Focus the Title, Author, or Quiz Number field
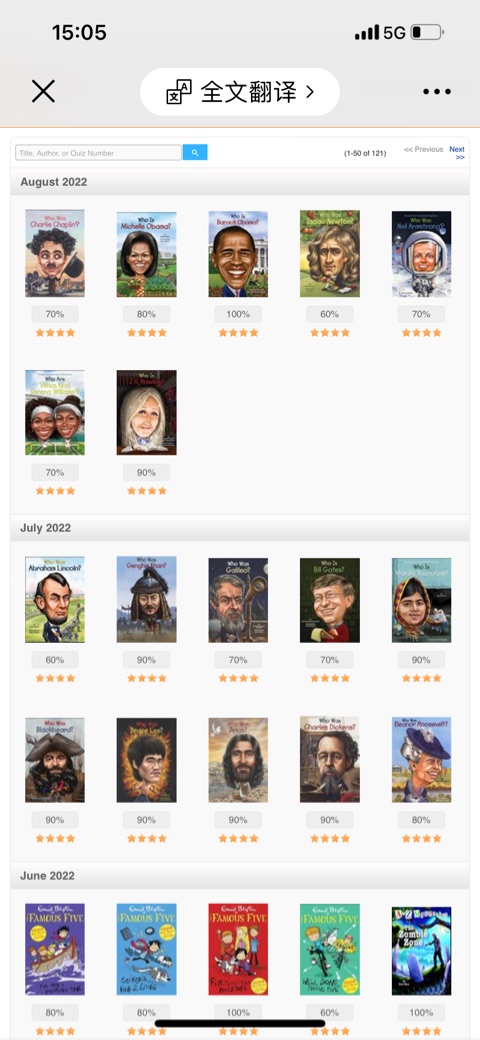 pos(98,153)
